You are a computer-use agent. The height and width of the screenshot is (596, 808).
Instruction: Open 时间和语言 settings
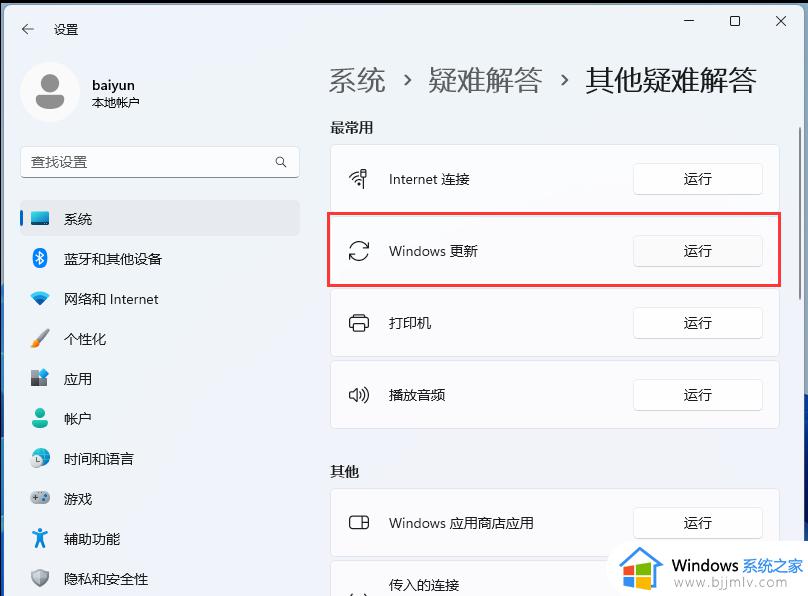(160, 458)
